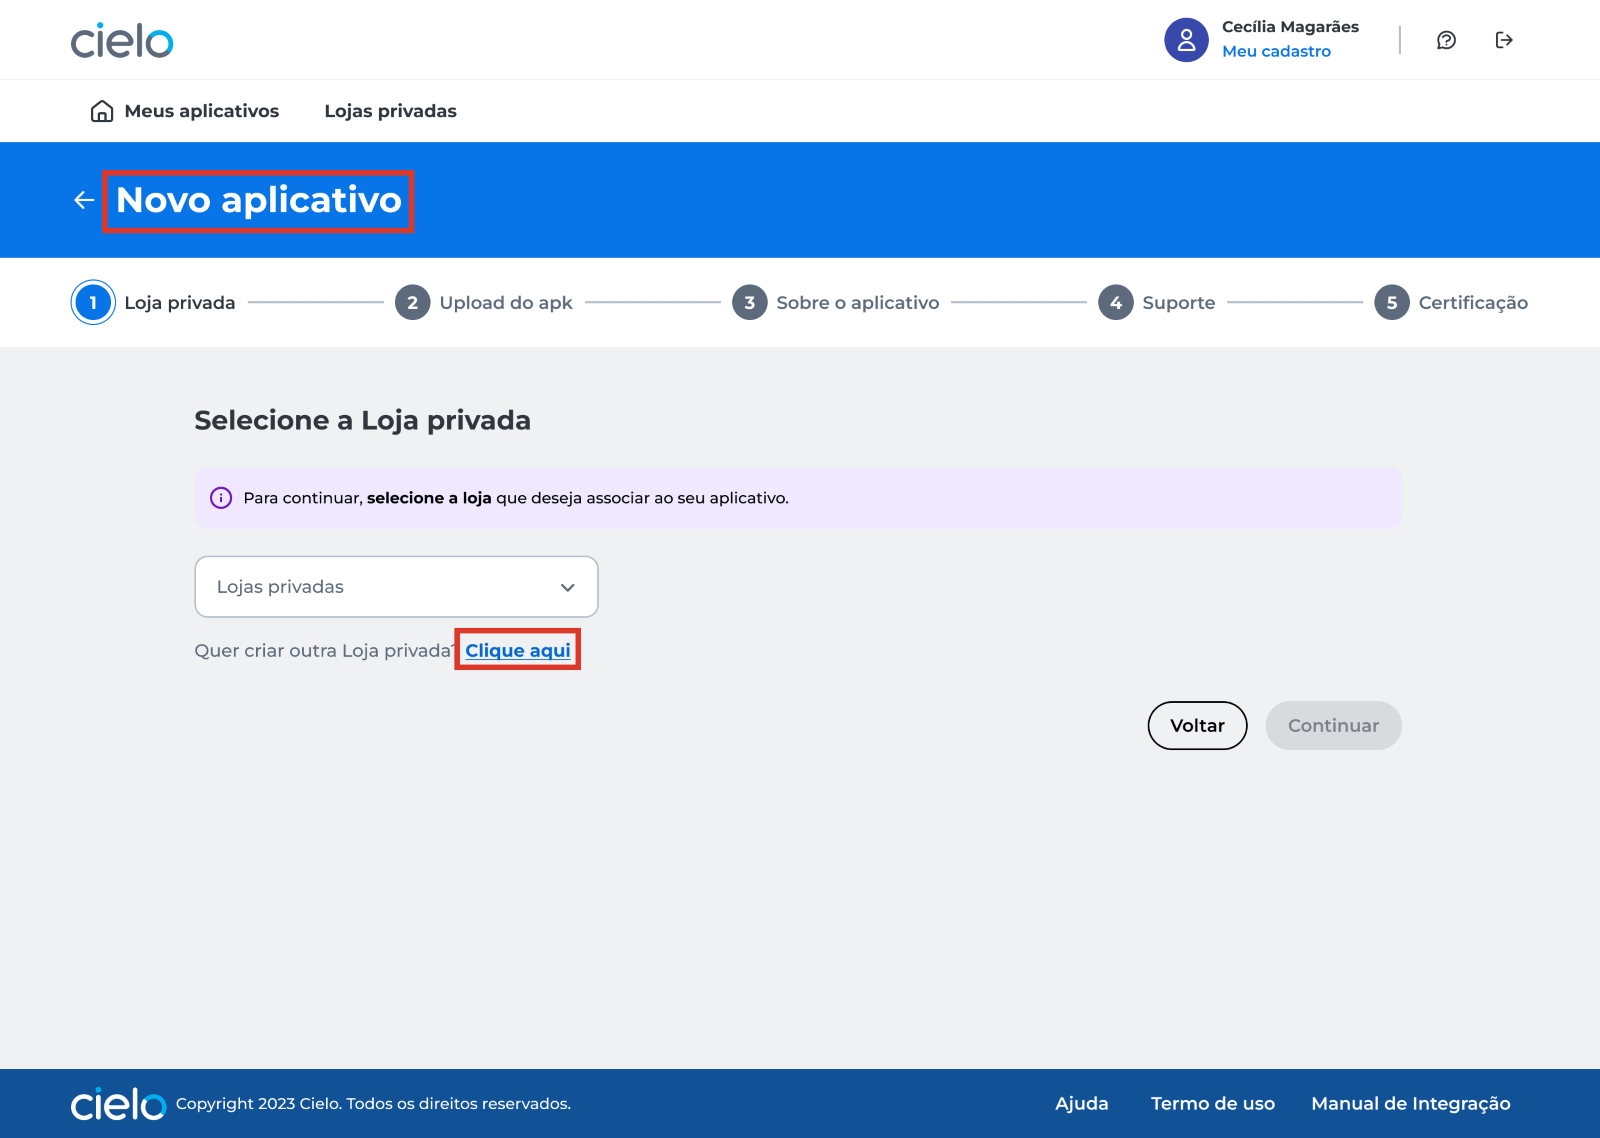
Task: Click the Copyright 2023 Cielo text
Action: [x=373, y=1104]
